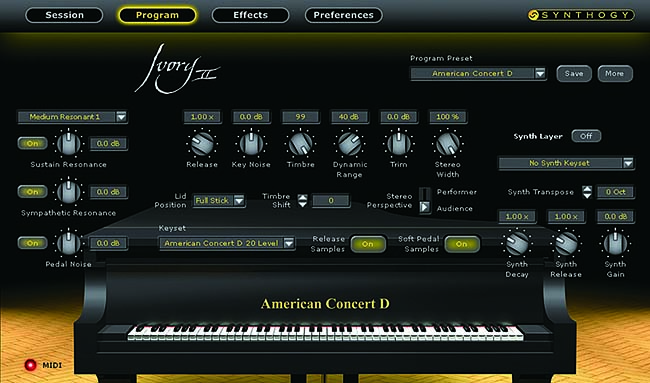Click the Stereo Width knob
Image resolution: width=650 pixels, height=383 pixels.
pos(448,144)
